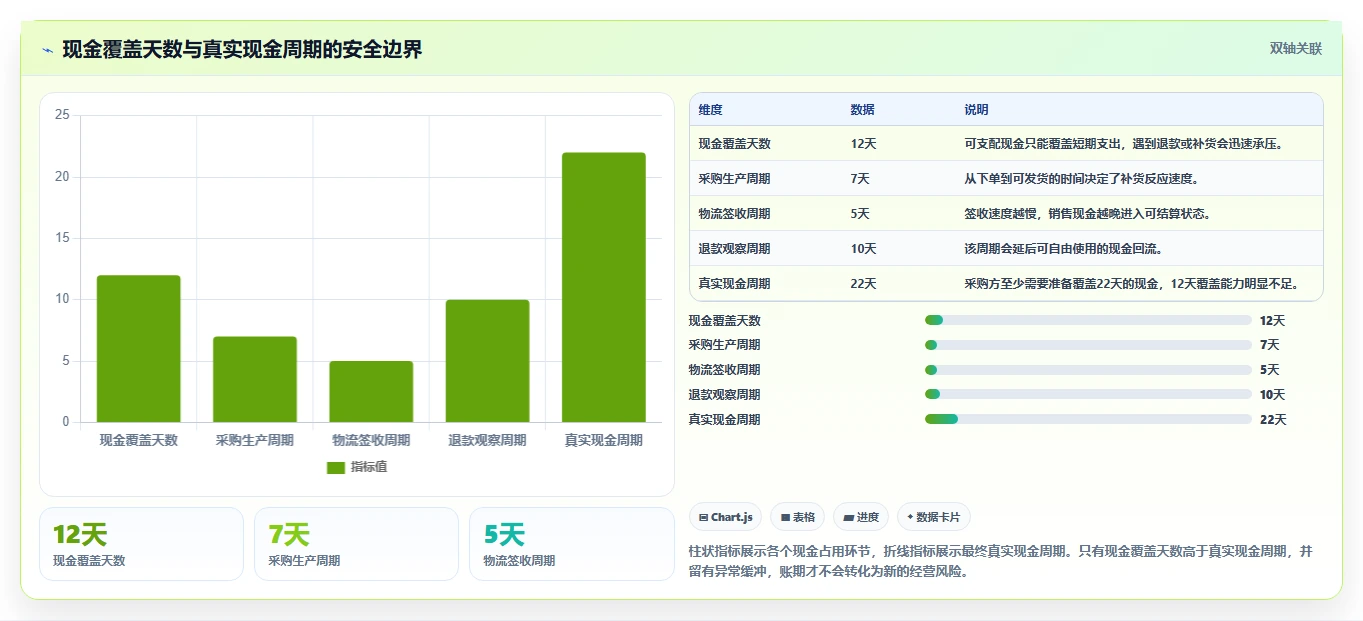Click the 10天 value in table
The image size is (1363, 621).
tap(864, 249)
